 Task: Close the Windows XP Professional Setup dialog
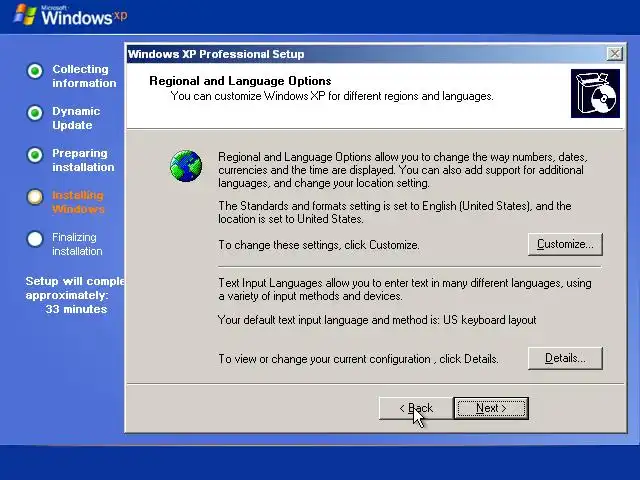(x=614, y=53)
